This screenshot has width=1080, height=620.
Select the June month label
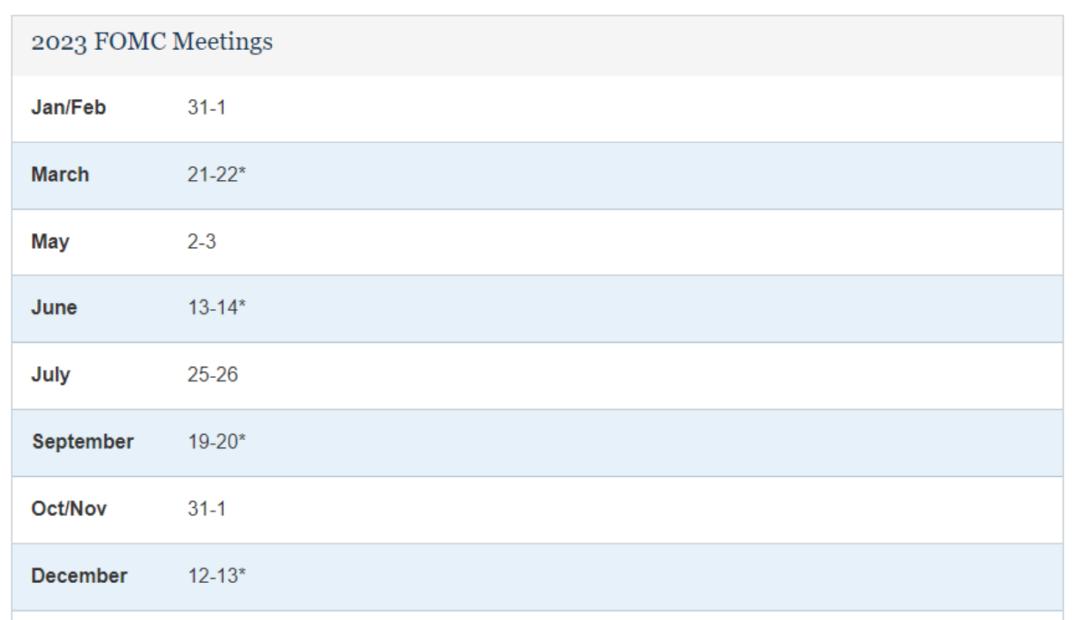(x=54, y=307)
